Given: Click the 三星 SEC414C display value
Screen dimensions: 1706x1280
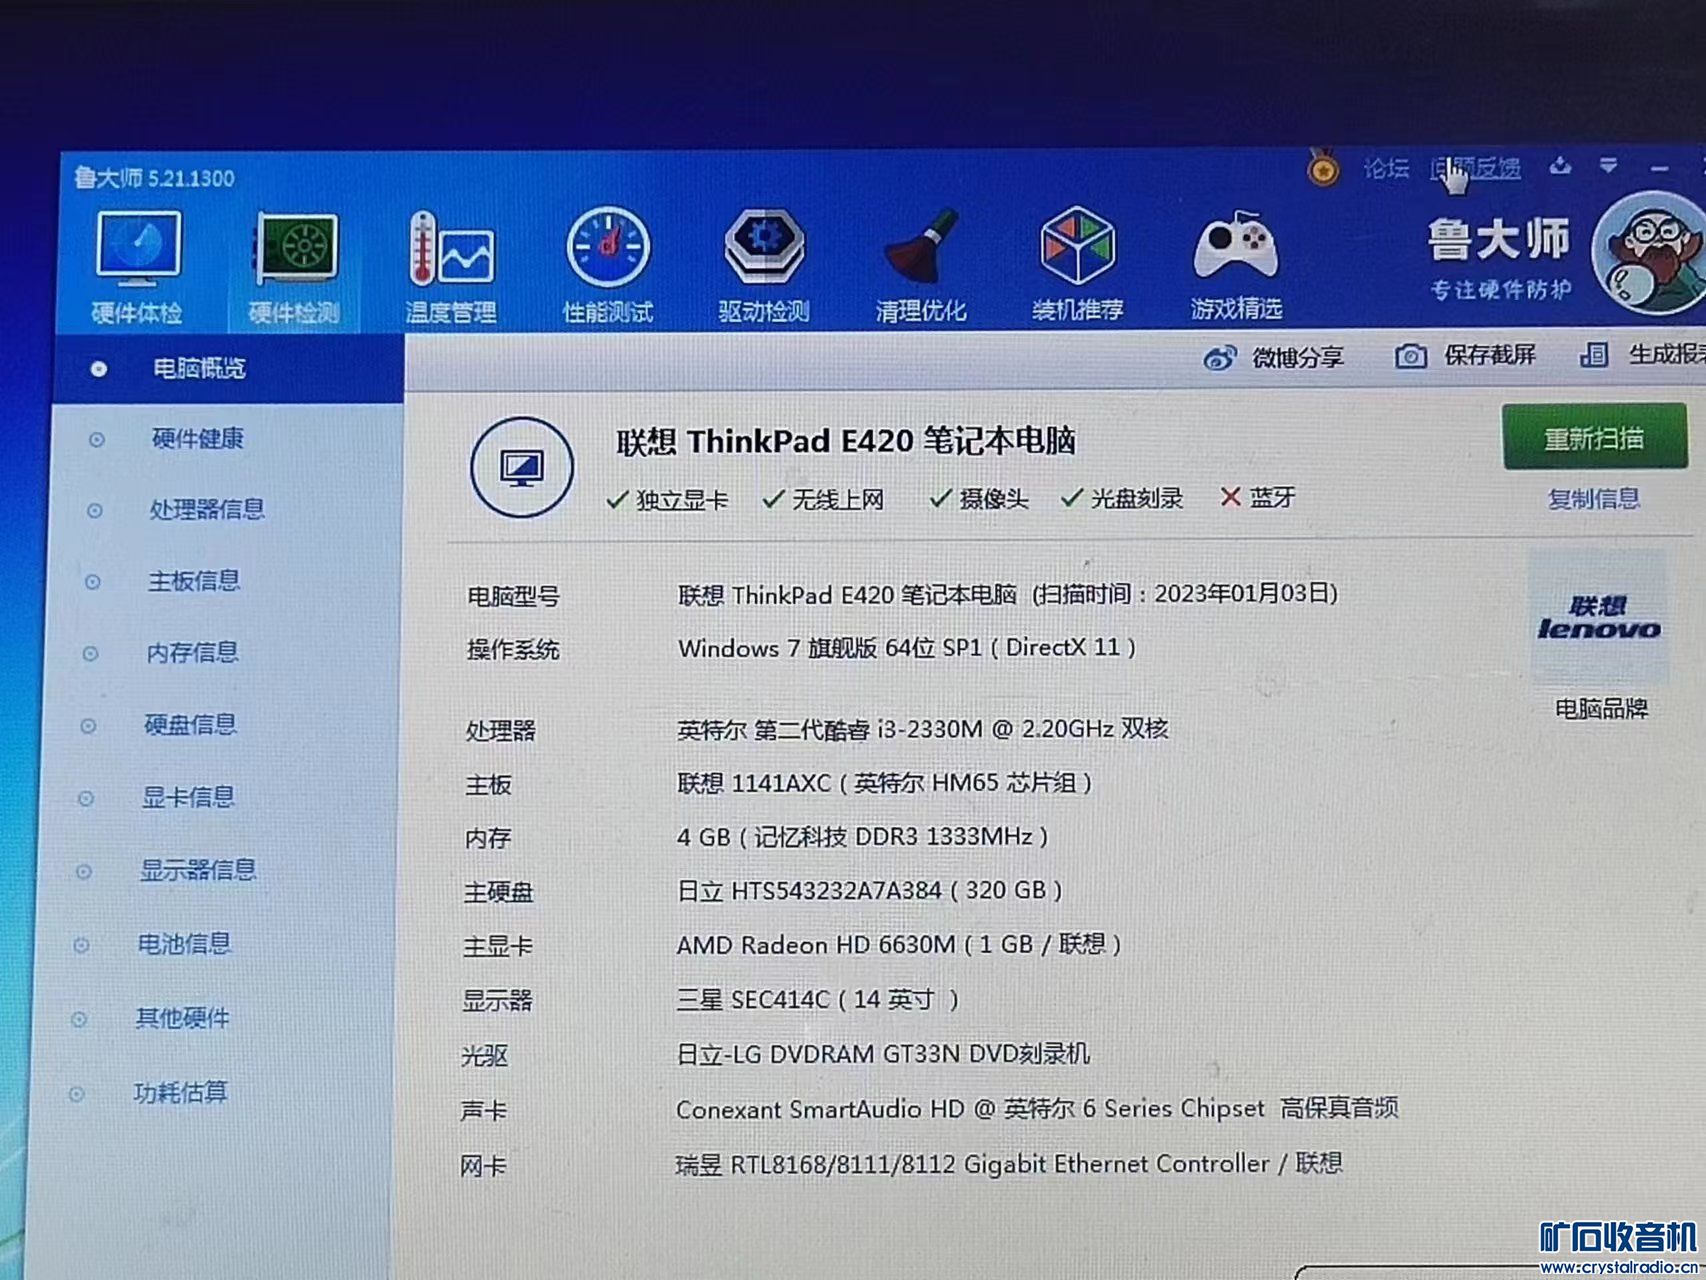Looking at the screenshot, I should pyautogui.click(x=817, y=1000).
